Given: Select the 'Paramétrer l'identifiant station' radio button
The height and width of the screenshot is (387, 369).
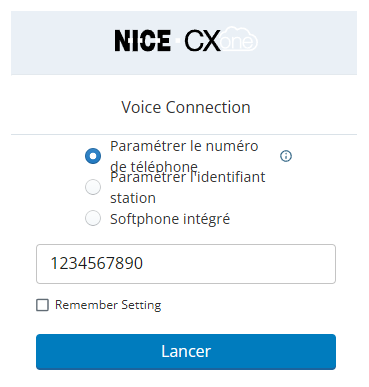Looking at the screenshot, I should tap(93, 187).
